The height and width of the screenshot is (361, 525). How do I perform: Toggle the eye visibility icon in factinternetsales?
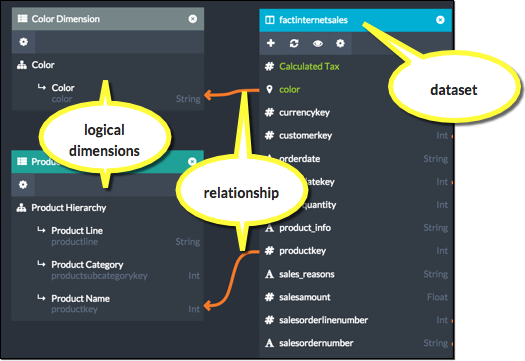317,44
